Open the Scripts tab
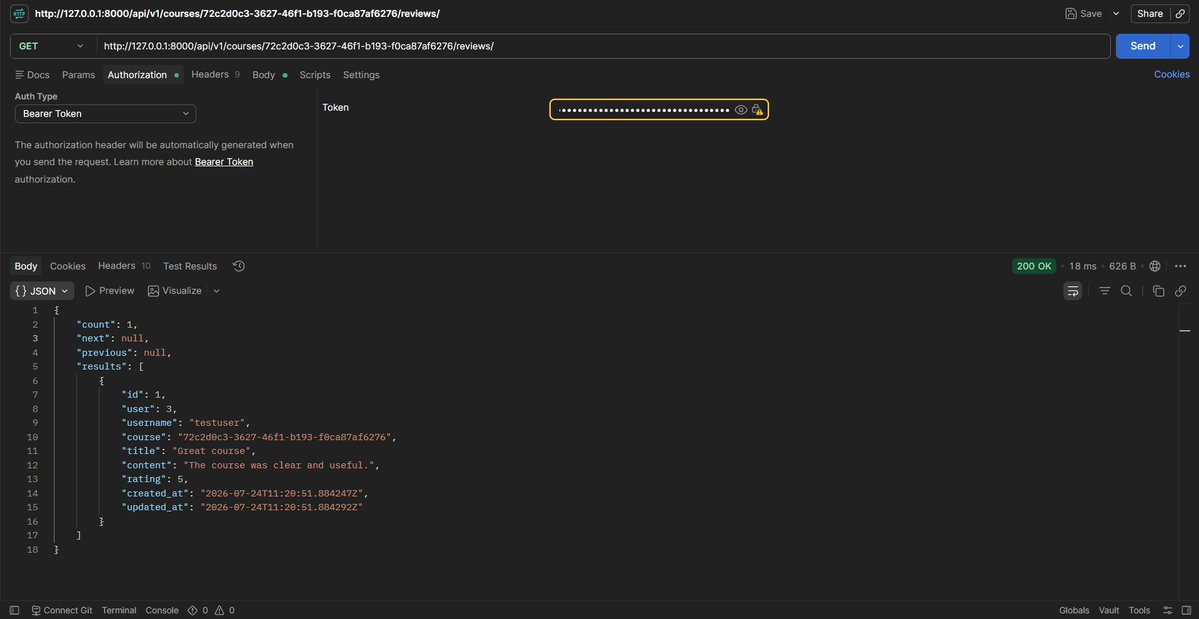The image size is (1199, 619). coord(315,75)
